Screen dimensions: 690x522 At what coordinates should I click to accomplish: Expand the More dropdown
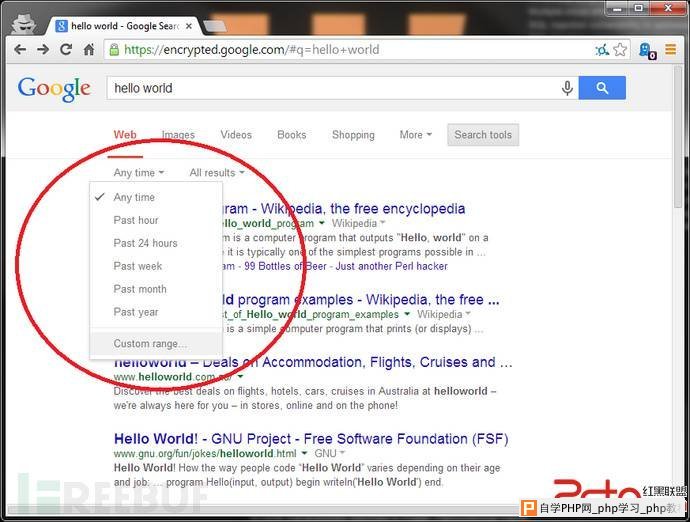click(x=416, y=135)
